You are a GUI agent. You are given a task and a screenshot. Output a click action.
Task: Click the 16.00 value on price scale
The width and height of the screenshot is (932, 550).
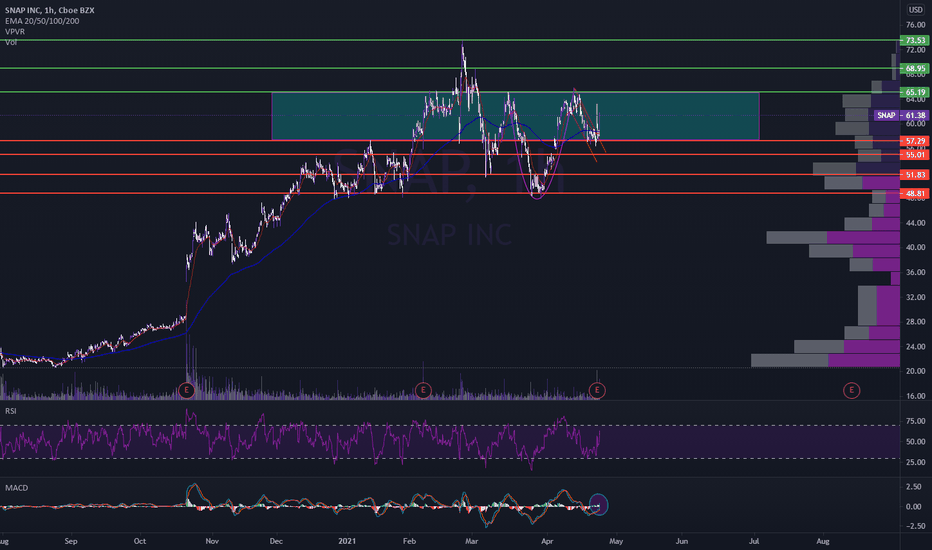915,396
